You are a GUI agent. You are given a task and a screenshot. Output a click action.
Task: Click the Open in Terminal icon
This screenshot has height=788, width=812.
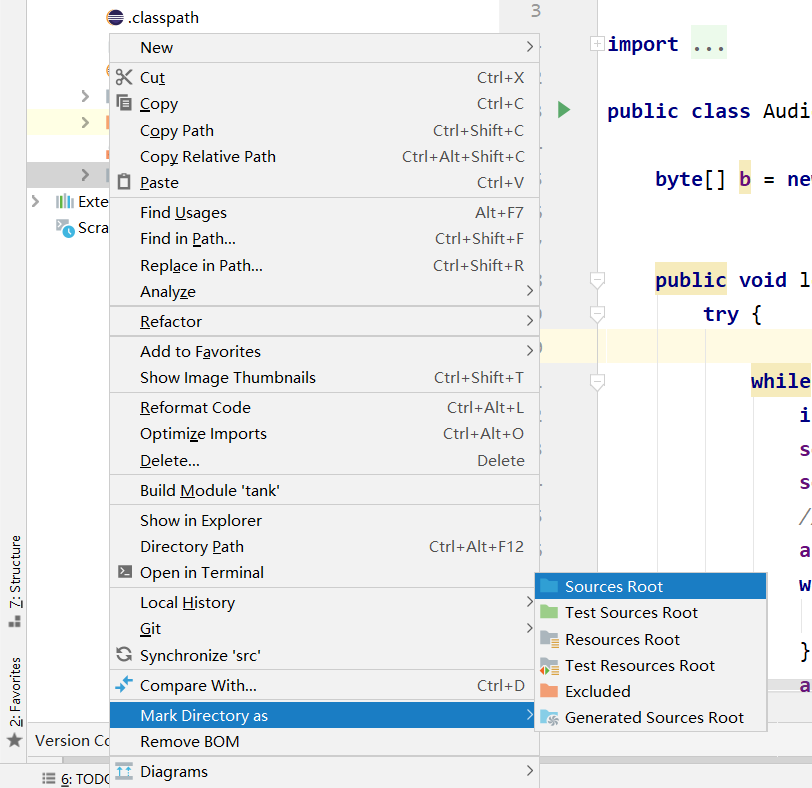pos(124,573)
